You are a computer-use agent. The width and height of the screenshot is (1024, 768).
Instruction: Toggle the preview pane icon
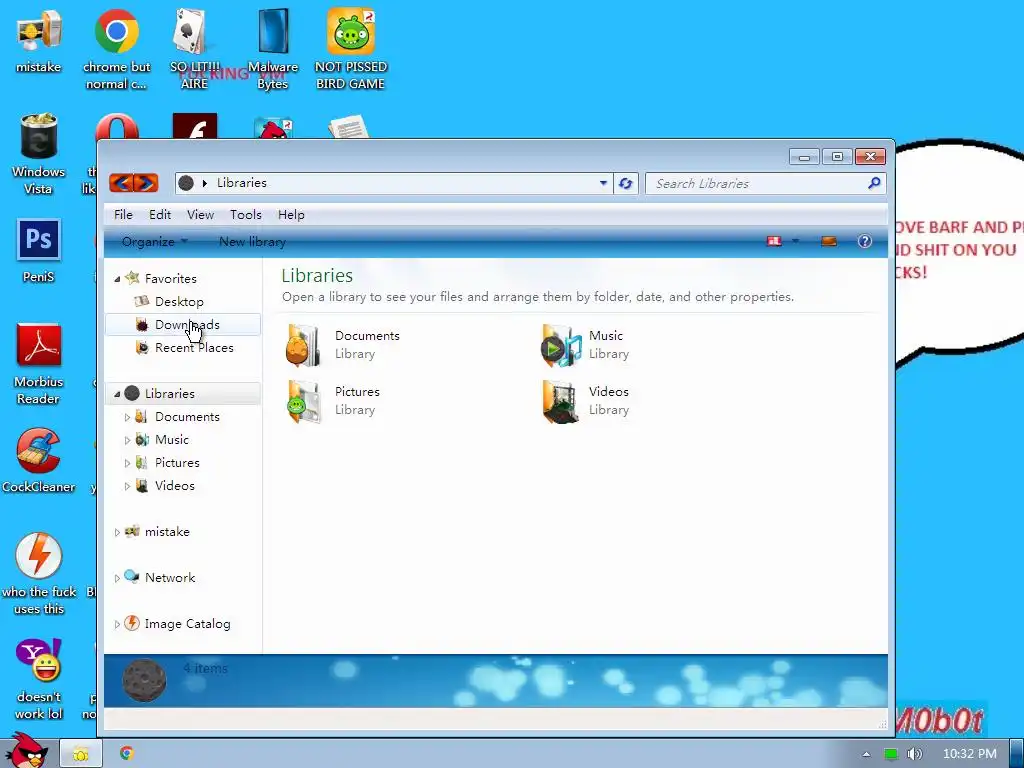[x=829, y=242]
